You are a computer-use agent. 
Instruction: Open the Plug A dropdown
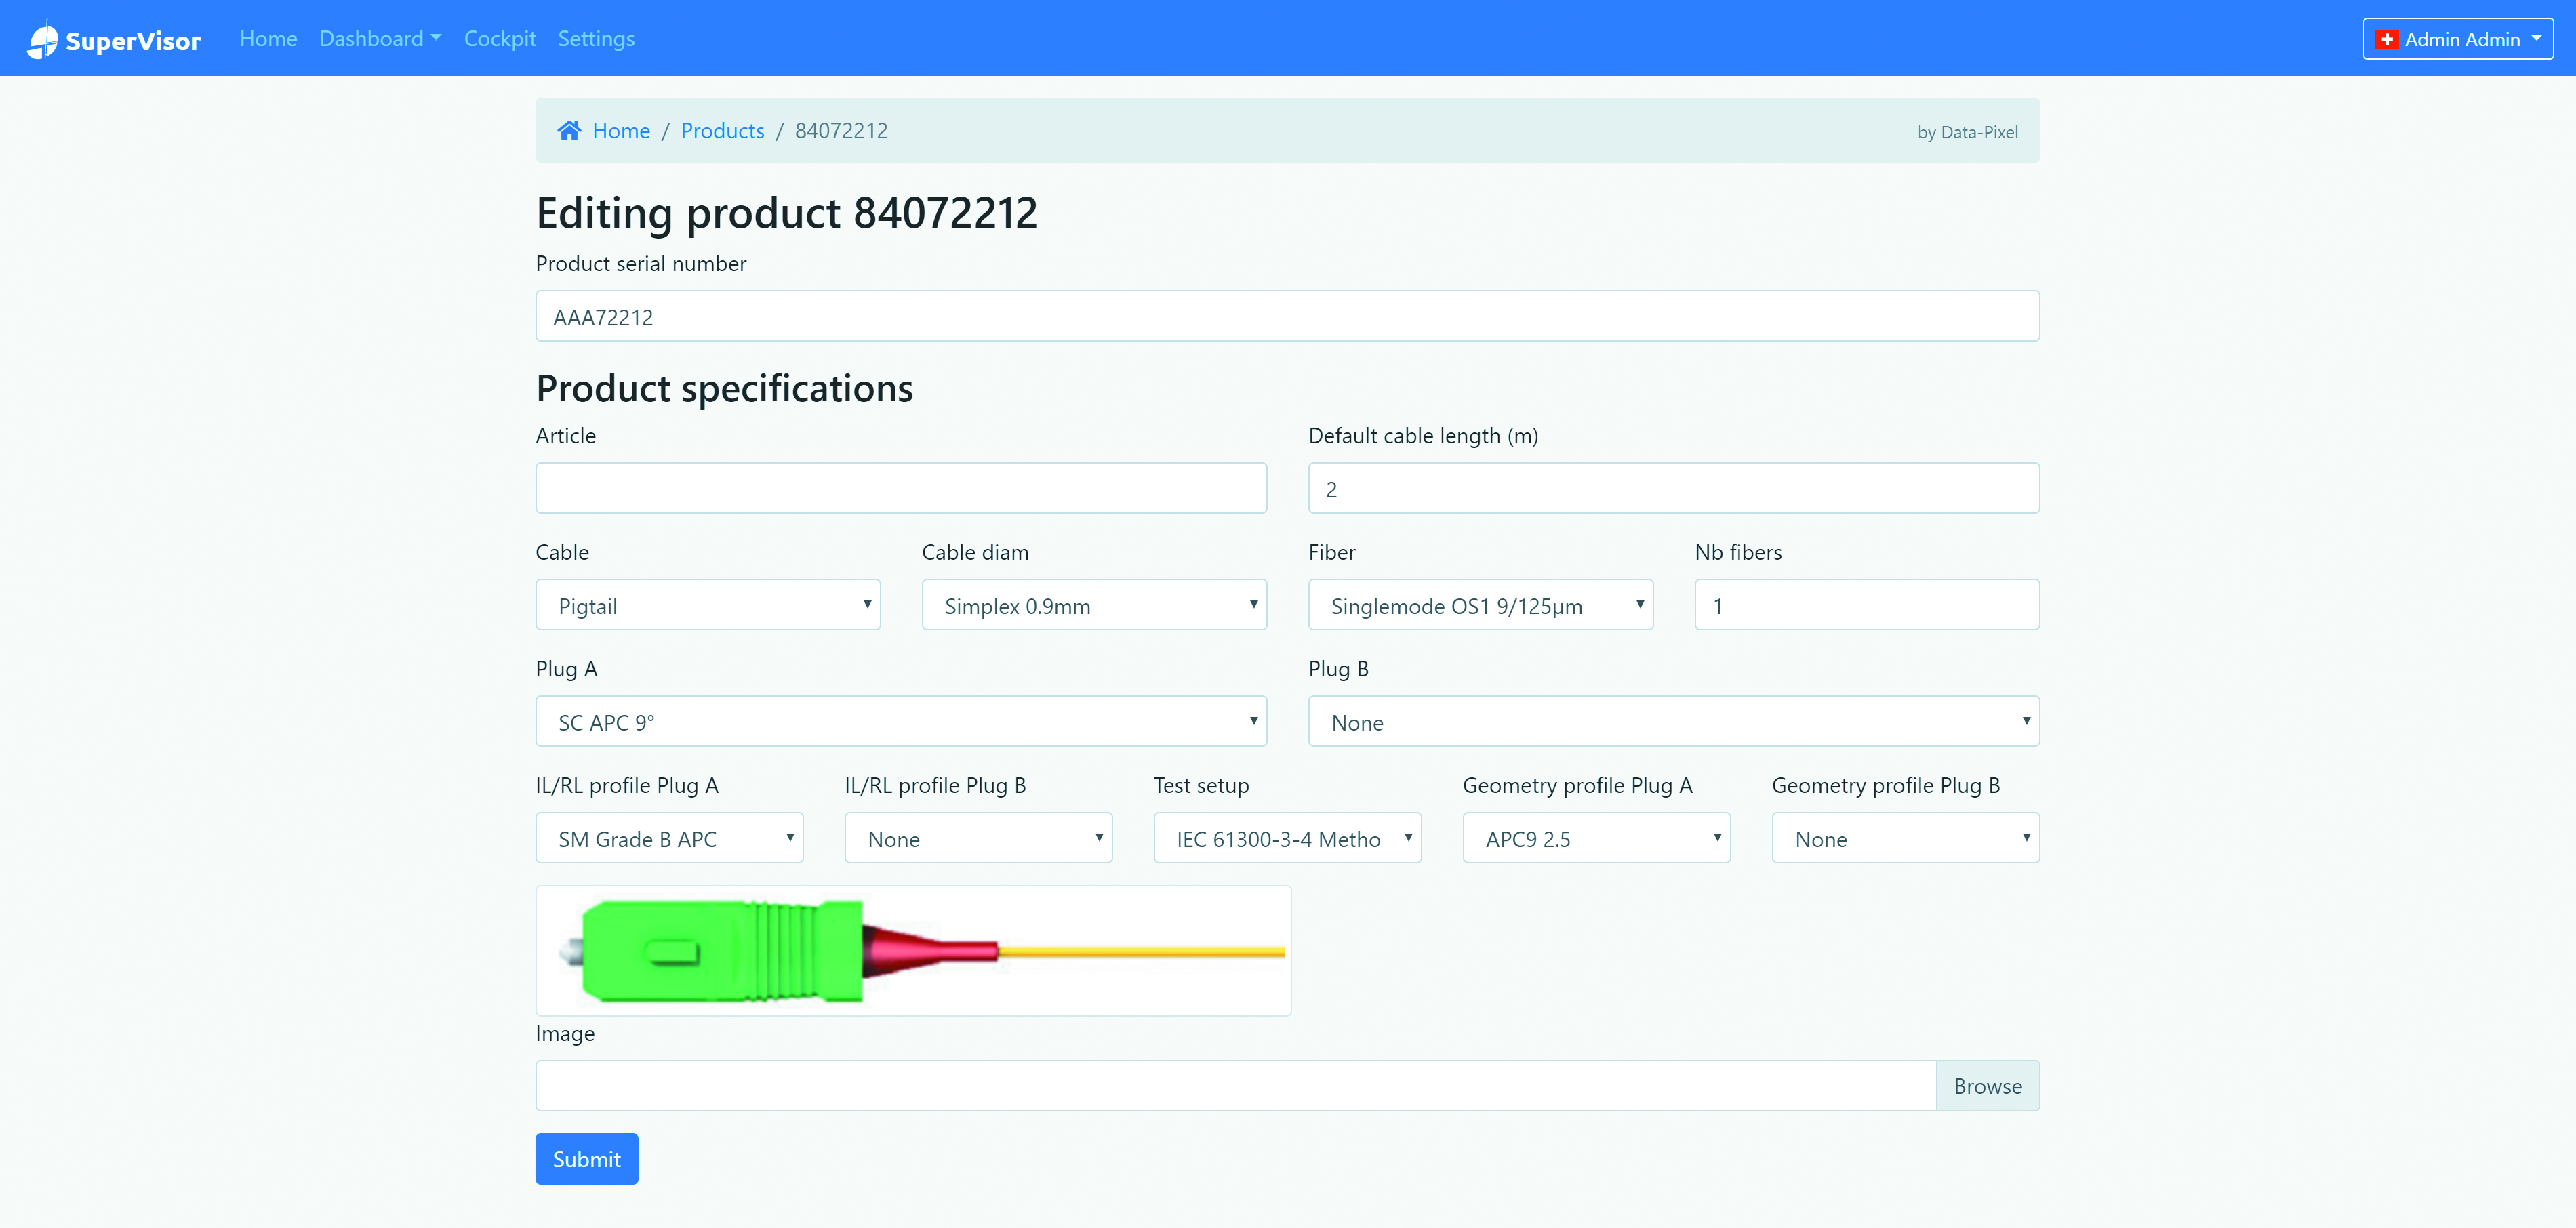(x=901, y=721)
